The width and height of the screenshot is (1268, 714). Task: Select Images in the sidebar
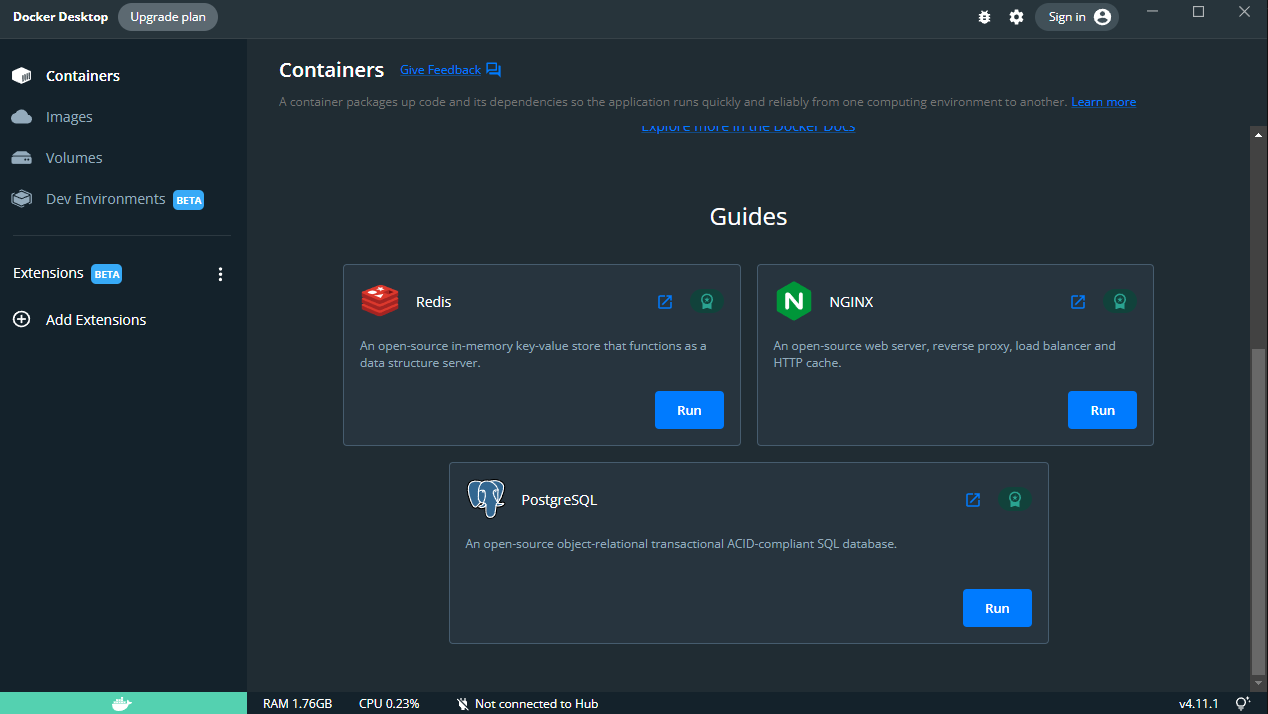[x=69, y=117]
